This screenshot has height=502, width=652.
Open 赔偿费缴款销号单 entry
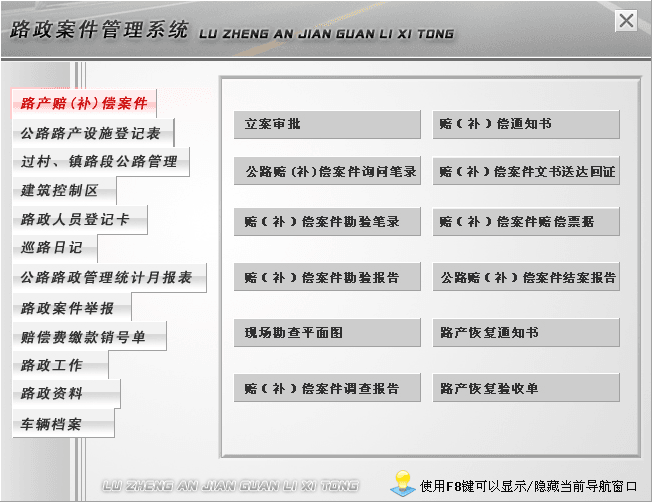coord(89,336)
